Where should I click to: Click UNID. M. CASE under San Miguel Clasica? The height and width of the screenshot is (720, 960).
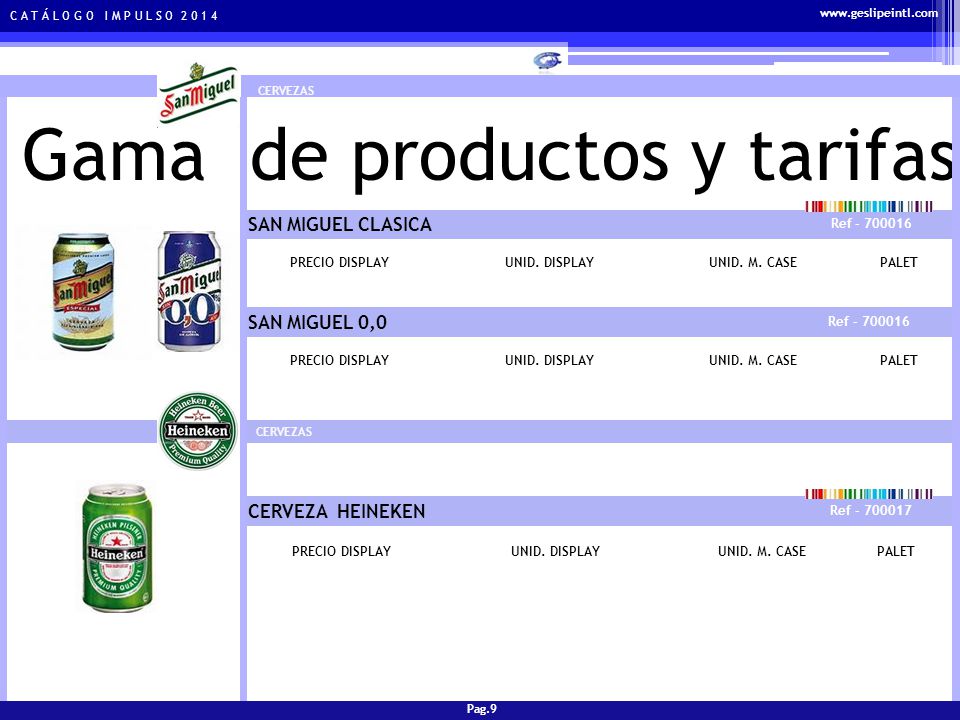tap(752, 262)
